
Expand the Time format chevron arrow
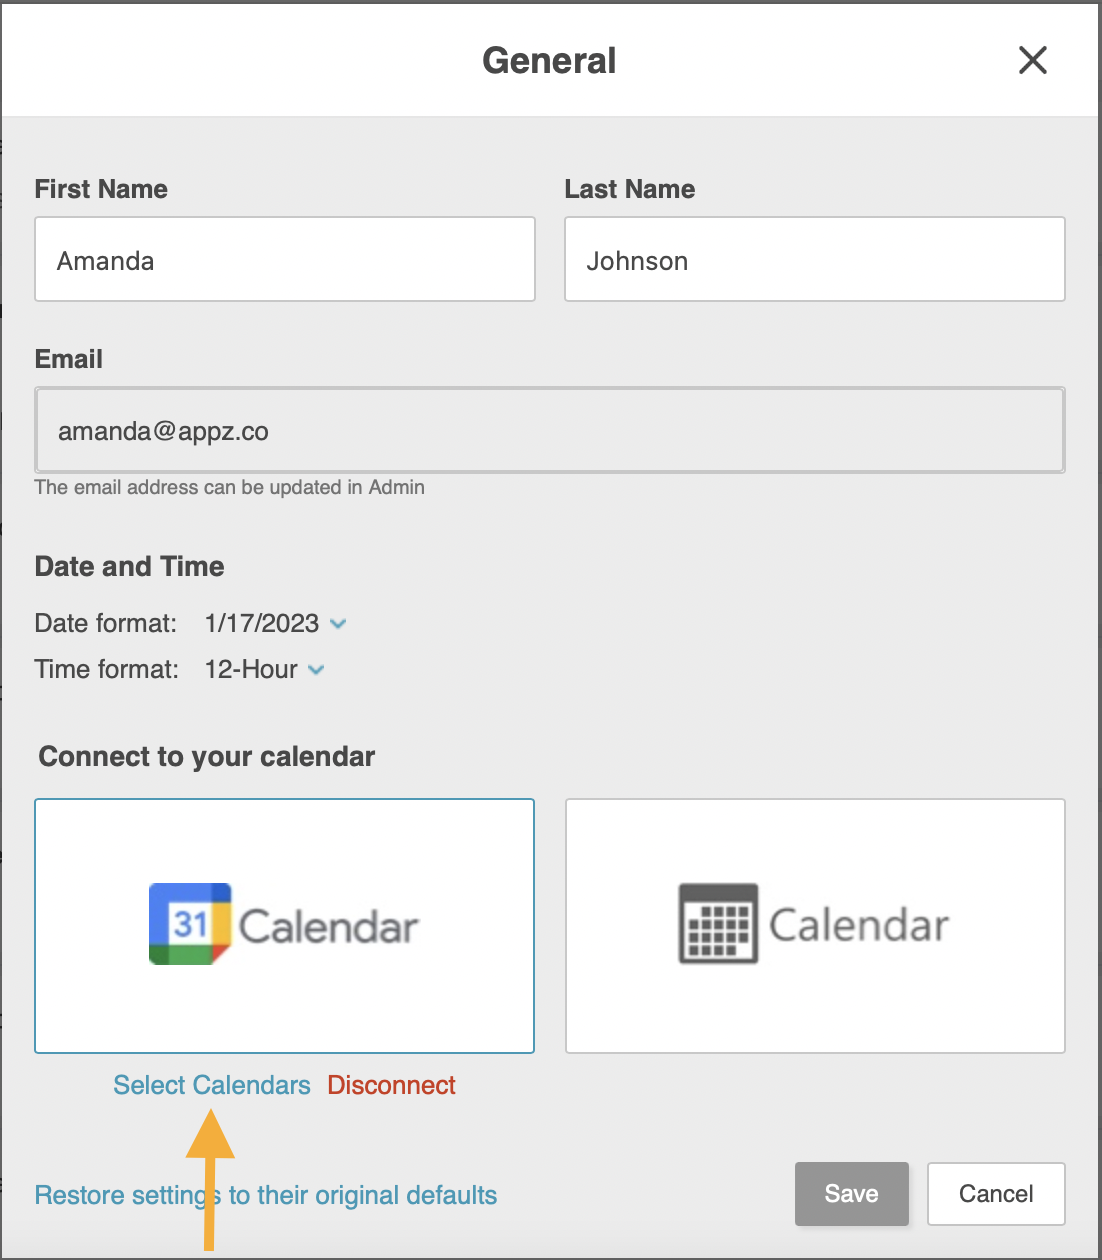[316, 670]
